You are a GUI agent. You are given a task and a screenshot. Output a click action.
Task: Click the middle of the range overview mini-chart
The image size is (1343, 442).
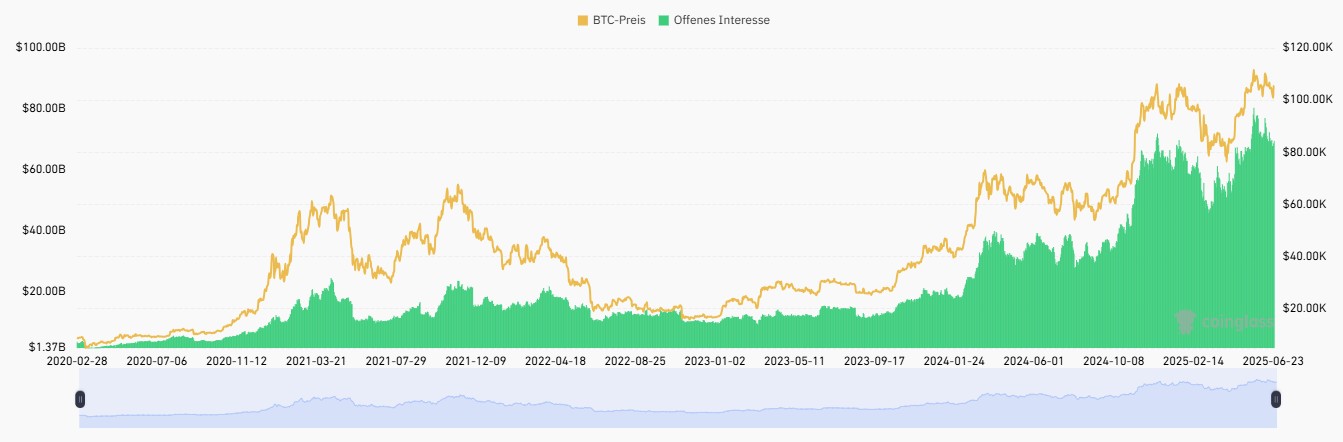click(678, 399)
